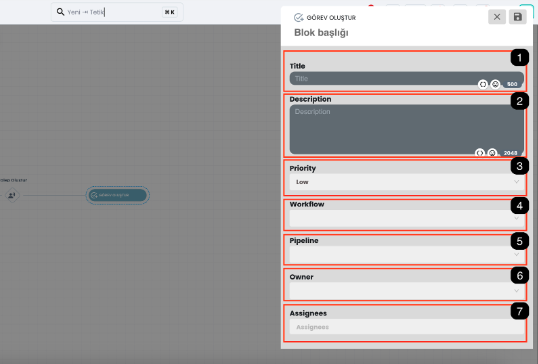This screenshot has width=538, height=364.
Task: Expand the Pipeline dropdown
Action: pos(407,255)
